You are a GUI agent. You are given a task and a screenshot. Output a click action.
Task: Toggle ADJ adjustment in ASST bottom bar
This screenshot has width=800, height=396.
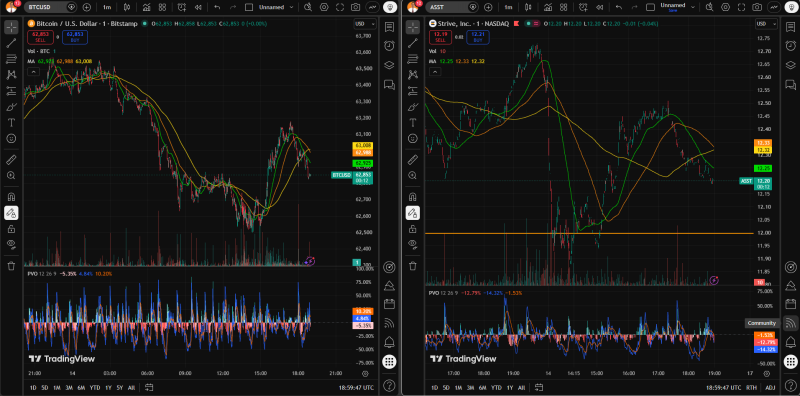click(x=770, y=388)
